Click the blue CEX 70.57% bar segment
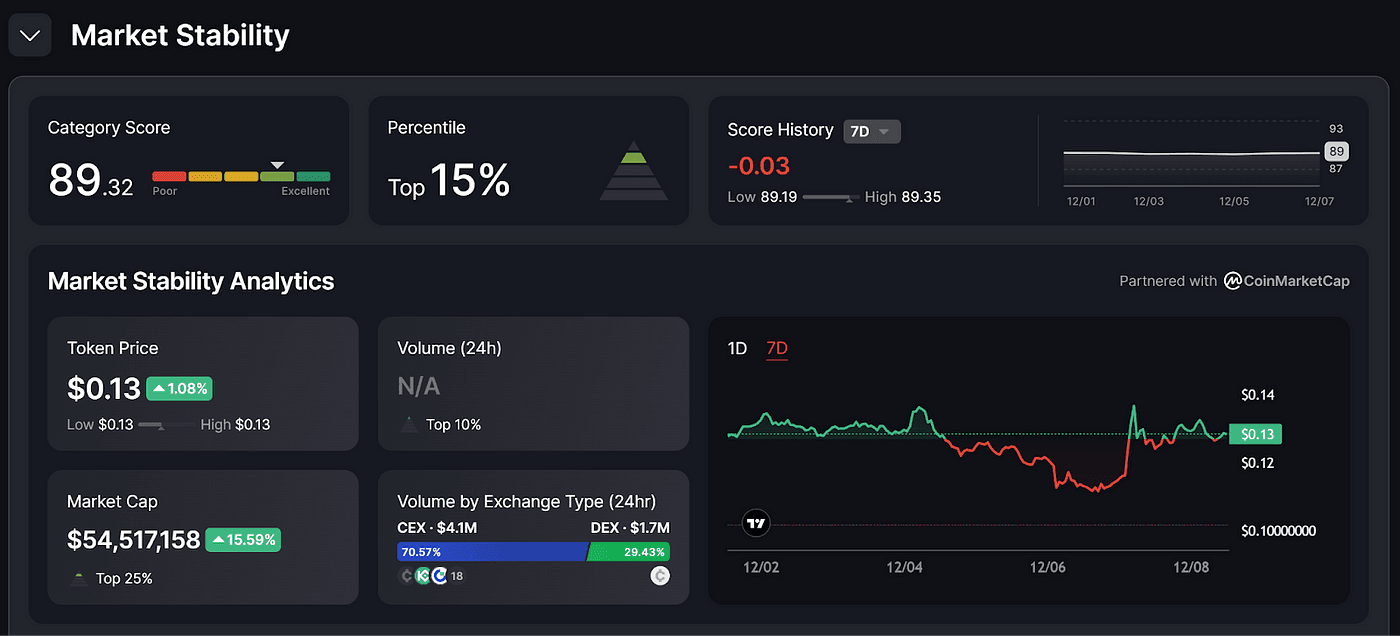1400x636 pixels. coord(492,552)
